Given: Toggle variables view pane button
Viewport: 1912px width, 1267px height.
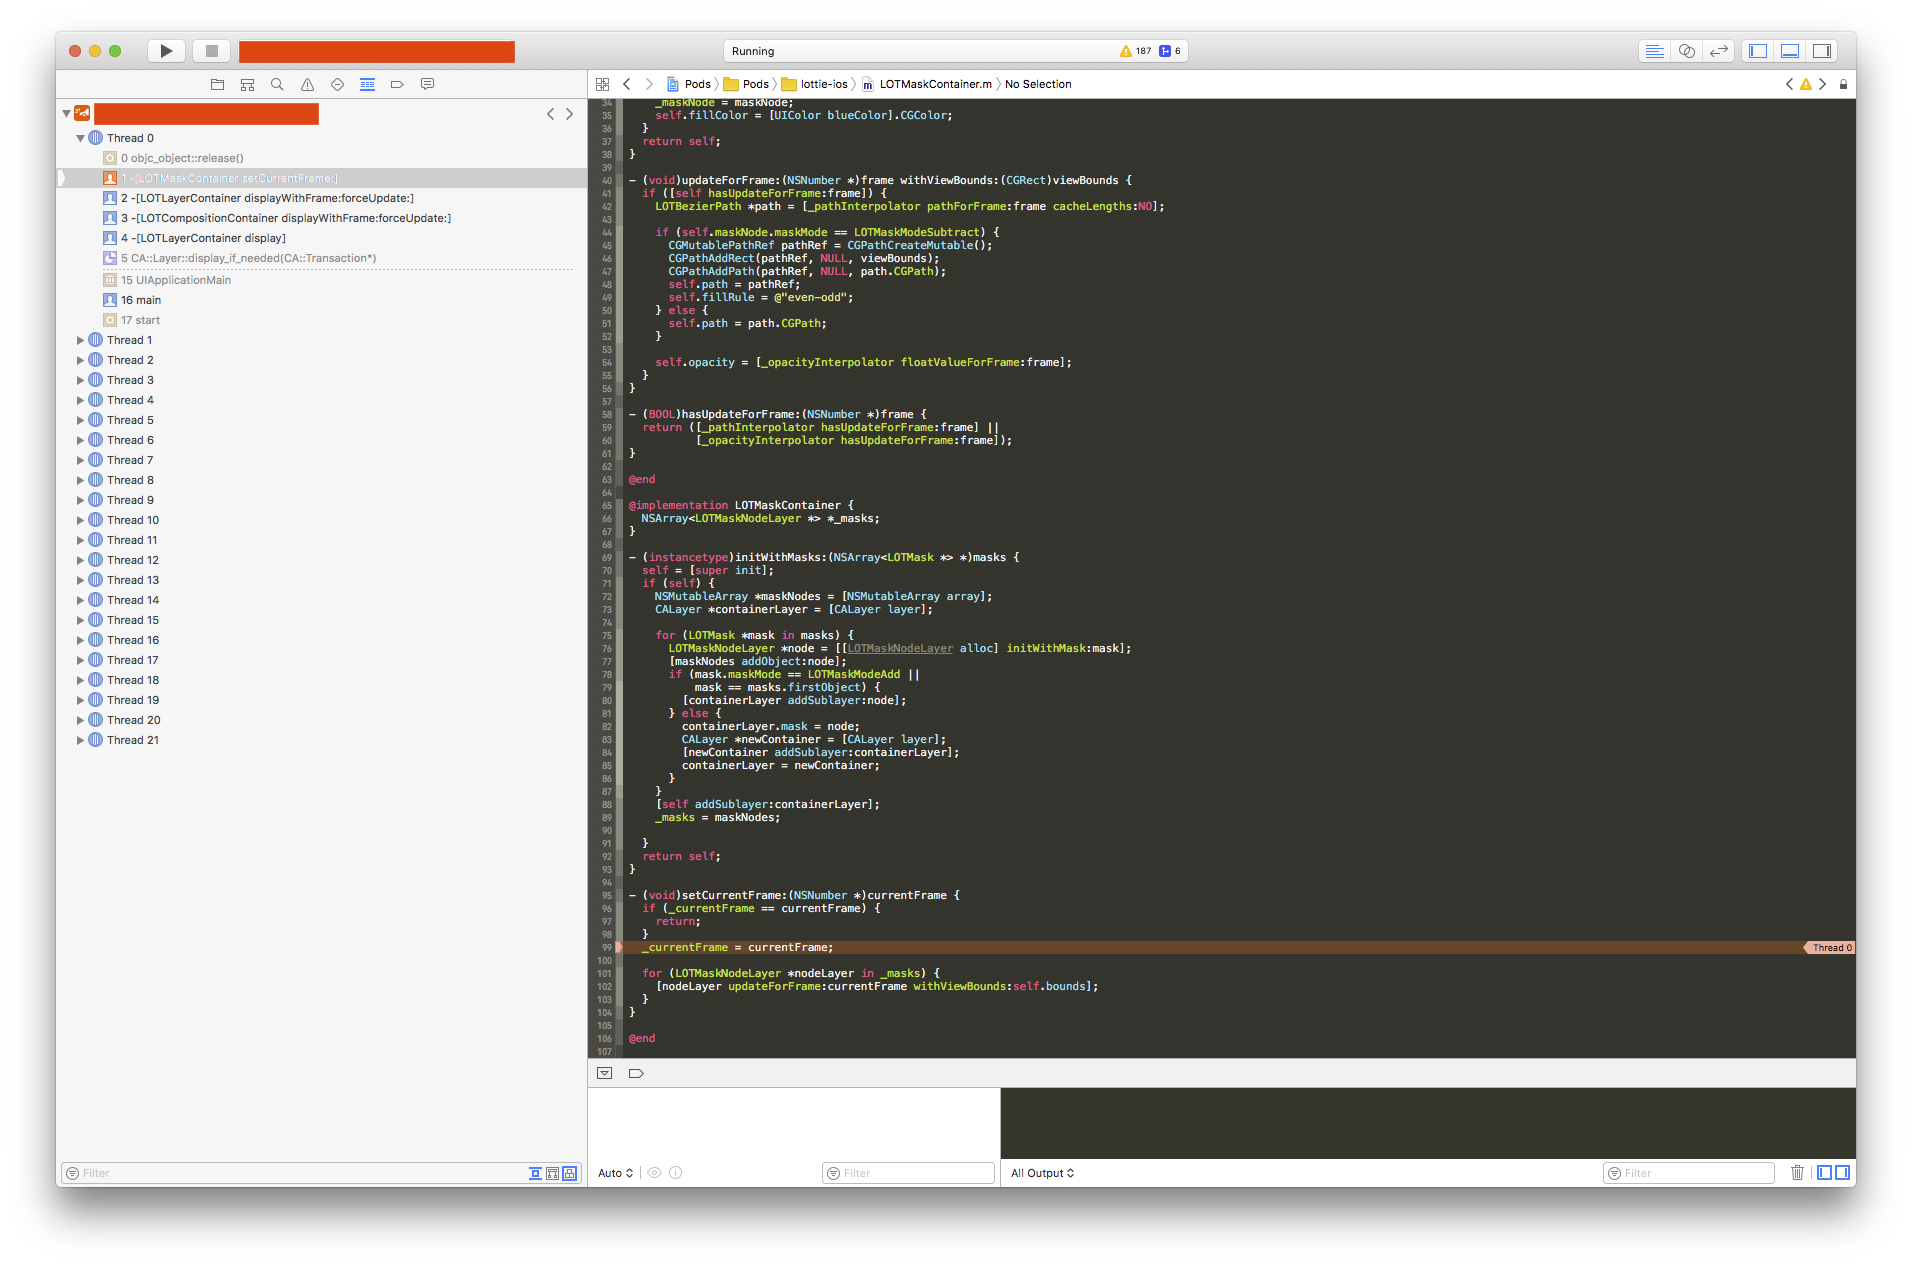Looking at the screenshot, I should tap(1824, 1173).
